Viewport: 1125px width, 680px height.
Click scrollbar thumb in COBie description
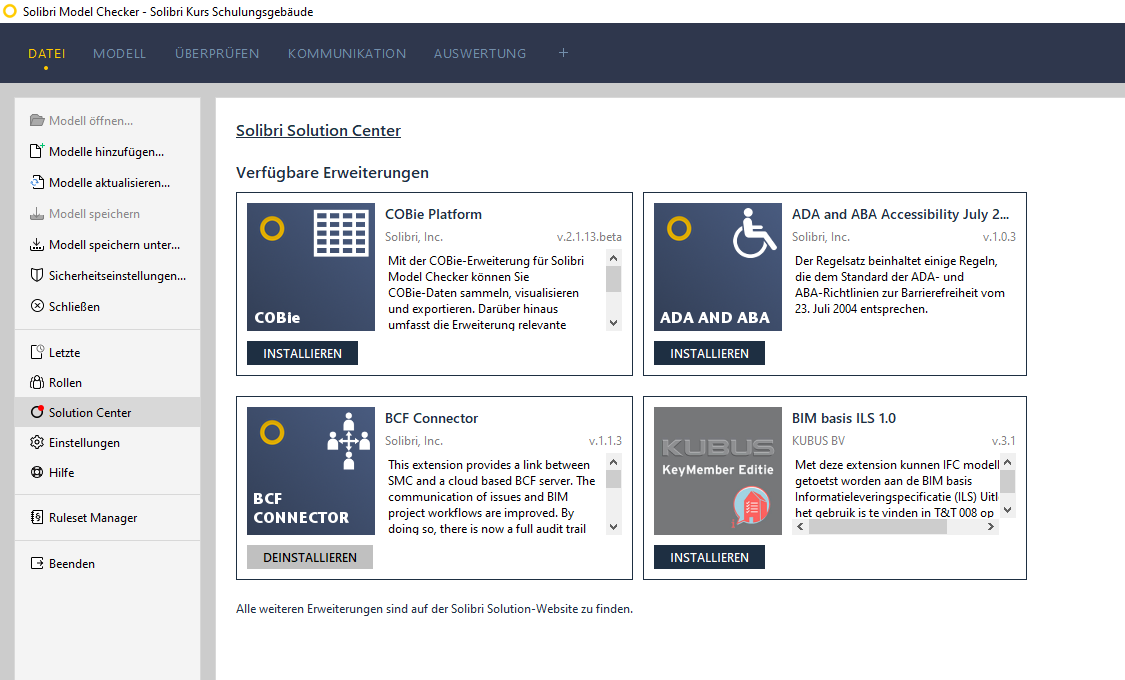pos(613,279)
